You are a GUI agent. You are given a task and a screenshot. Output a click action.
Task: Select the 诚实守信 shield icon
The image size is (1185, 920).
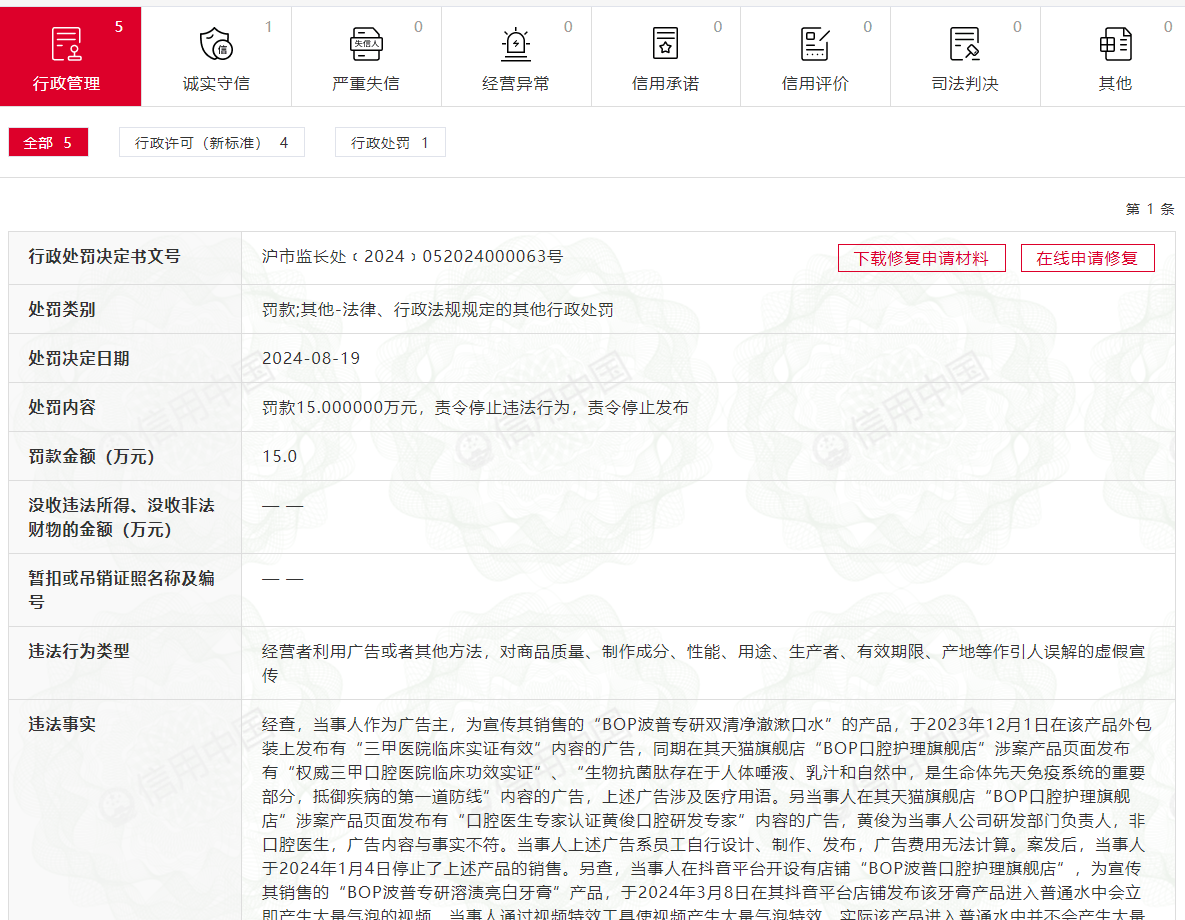coord(216,44)
